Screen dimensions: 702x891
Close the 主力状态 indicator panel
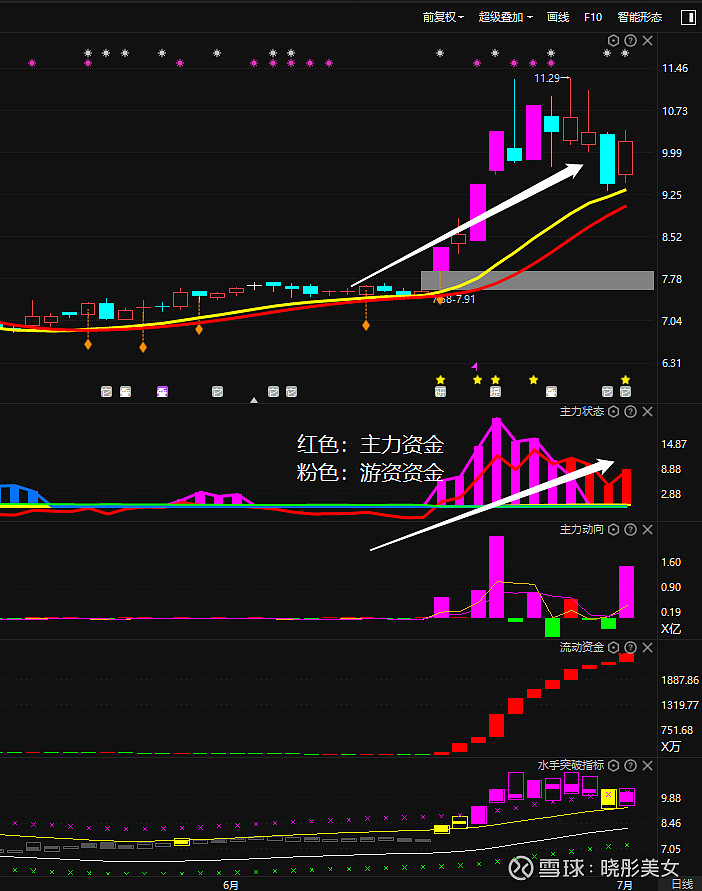[647, 411]
